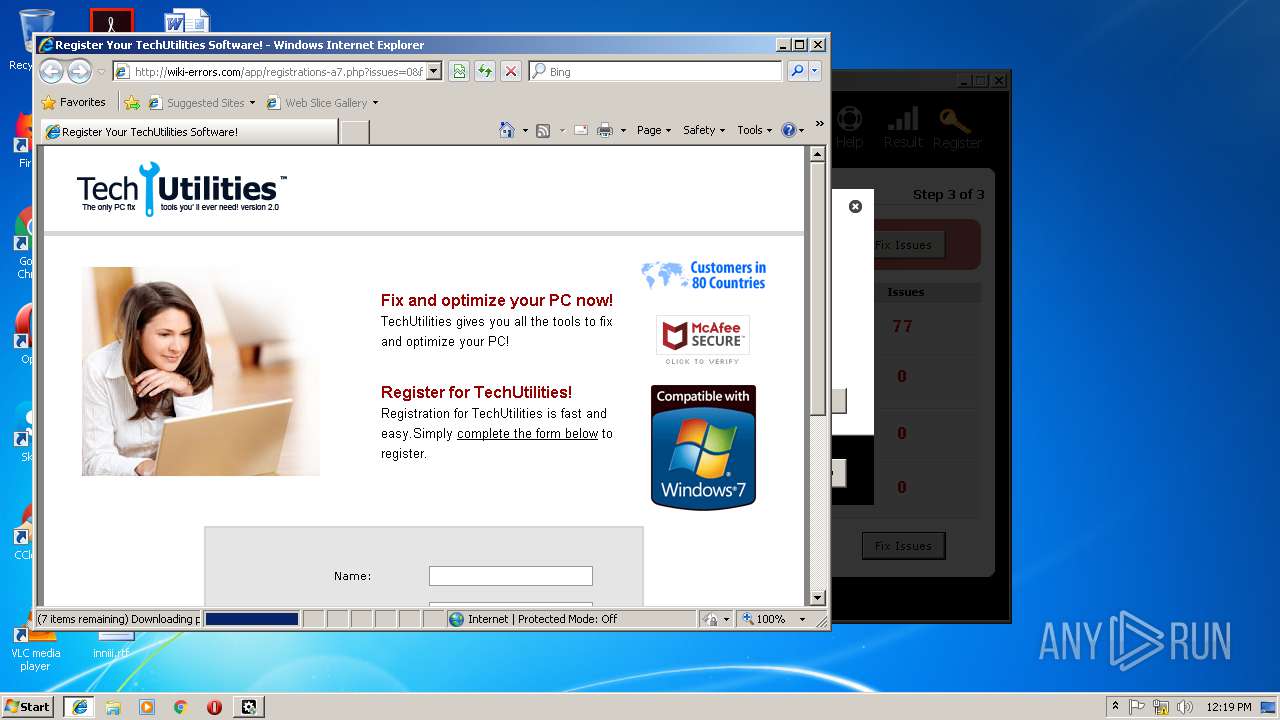Image resolution: width=1280 pixels, height=720 pixels.
Task: Open the Safety menu
Action: [x=704, y=130]
